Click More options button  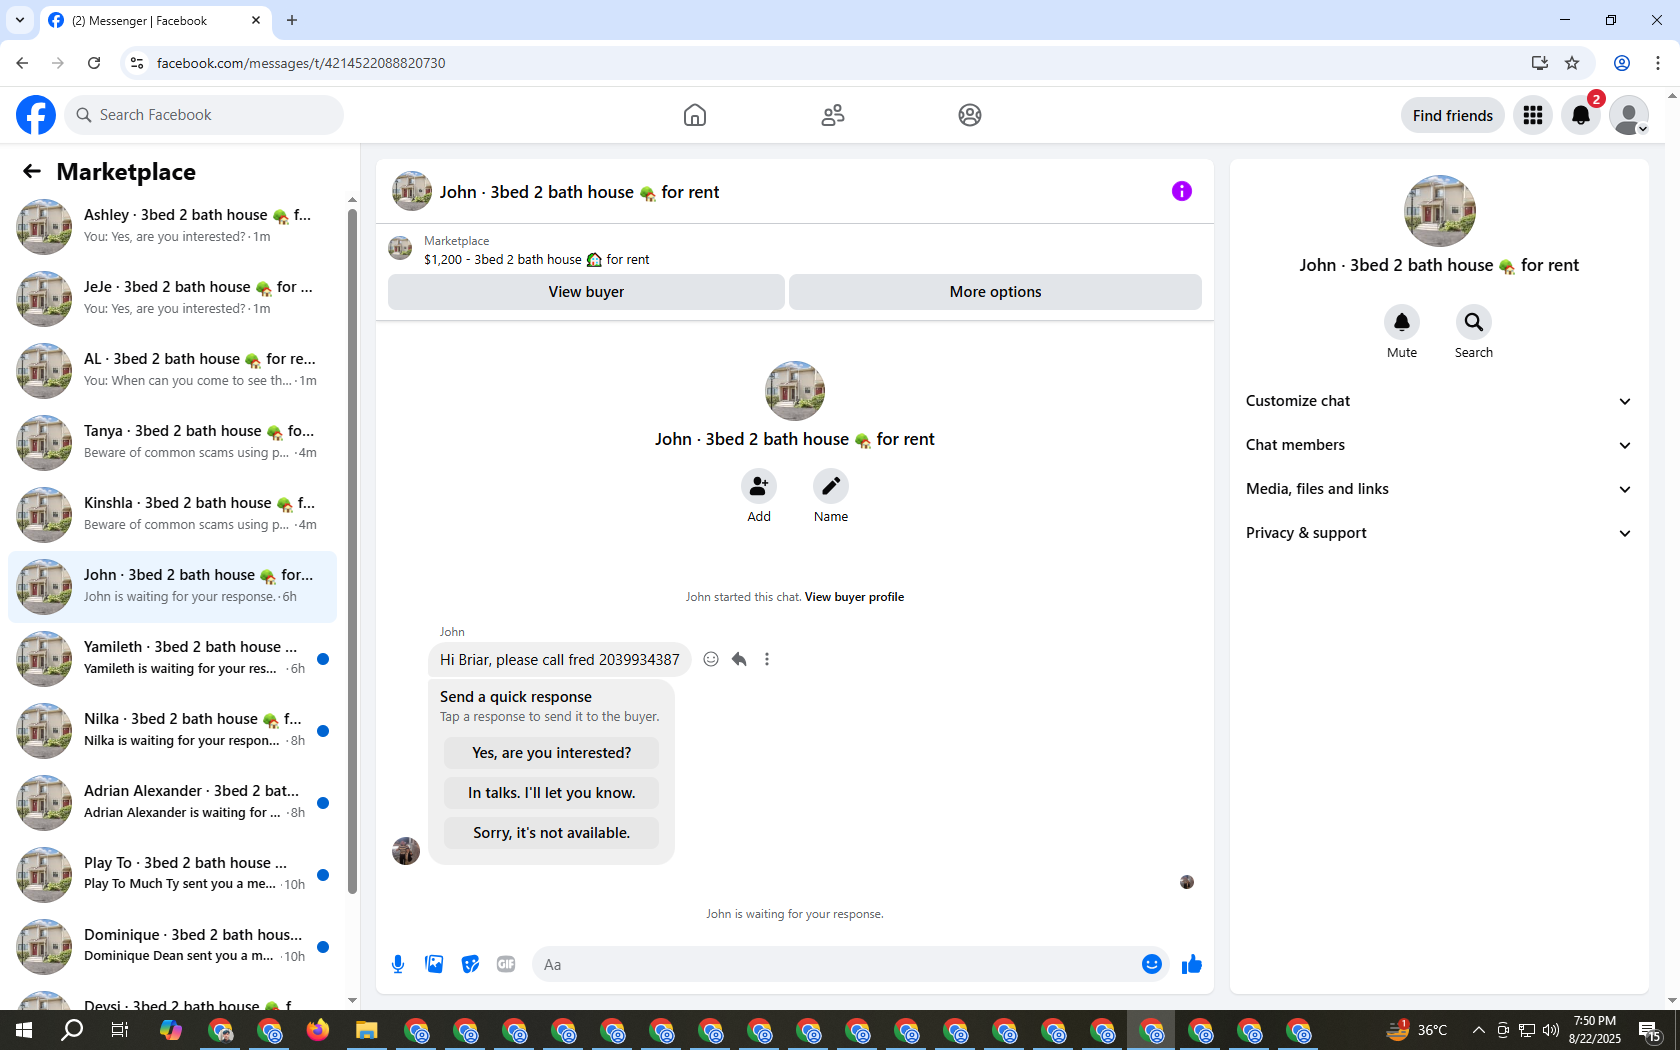tap(995, 292)
